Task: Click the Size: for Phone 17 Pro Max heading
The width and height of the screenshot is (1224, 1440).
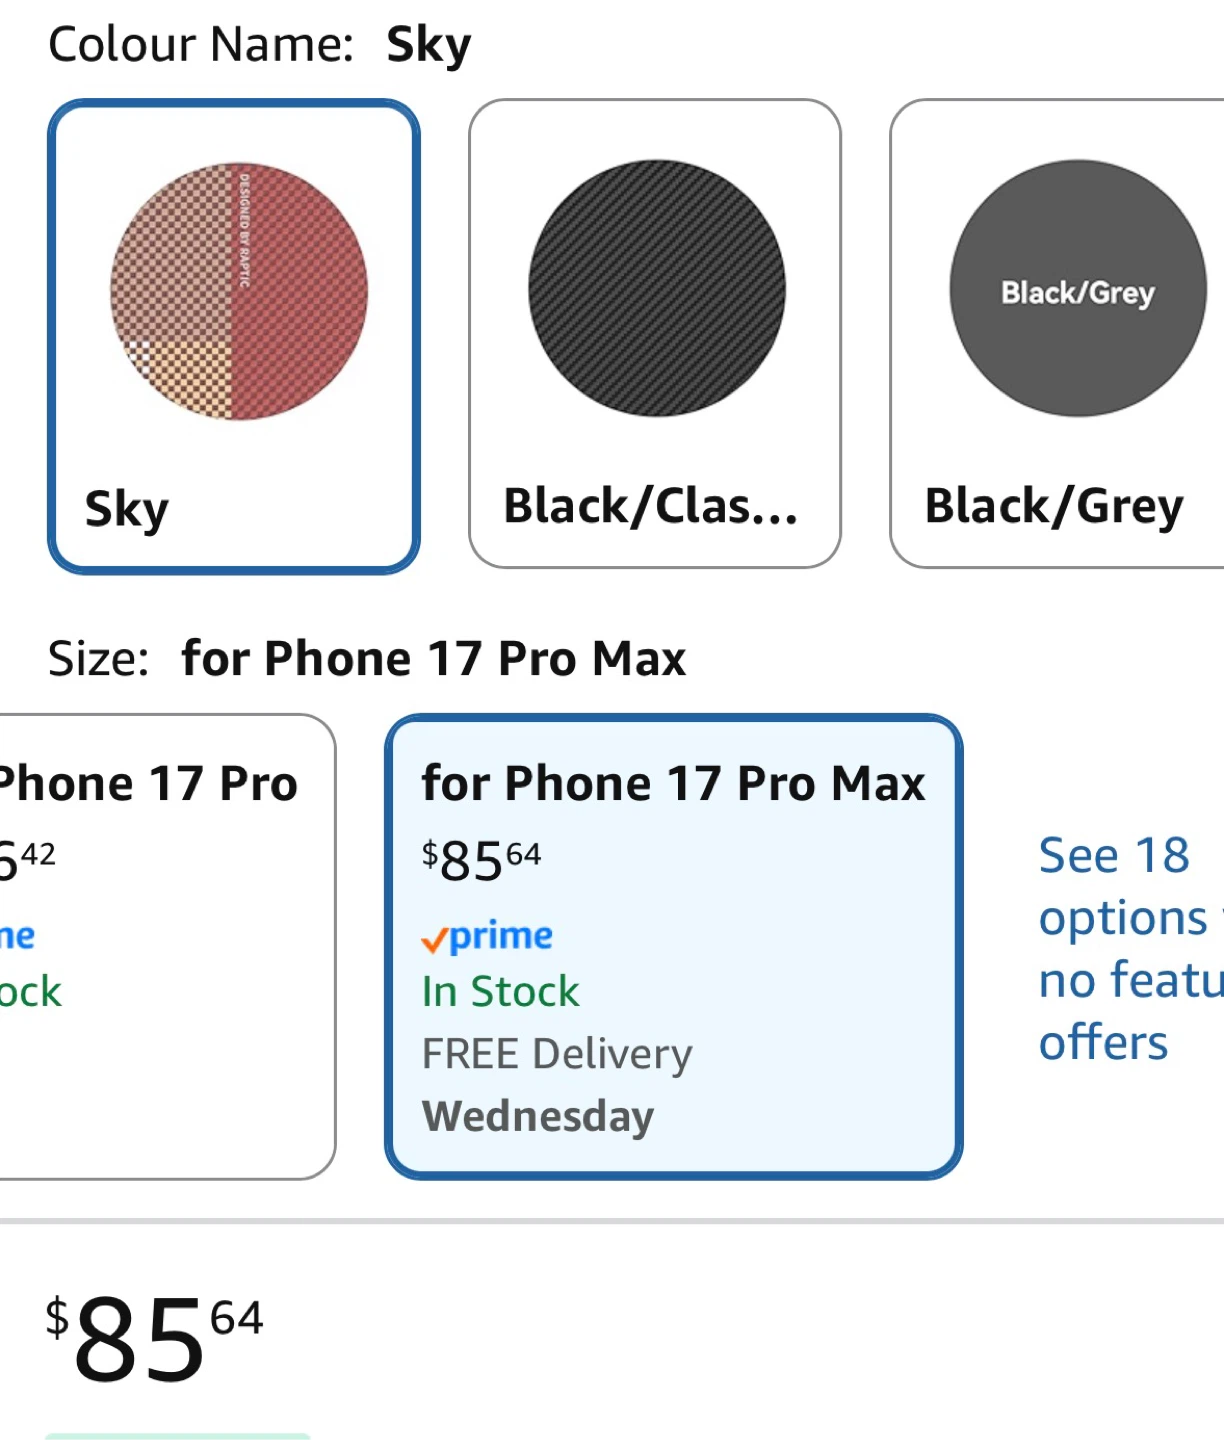Action: [x=366, y=659]
